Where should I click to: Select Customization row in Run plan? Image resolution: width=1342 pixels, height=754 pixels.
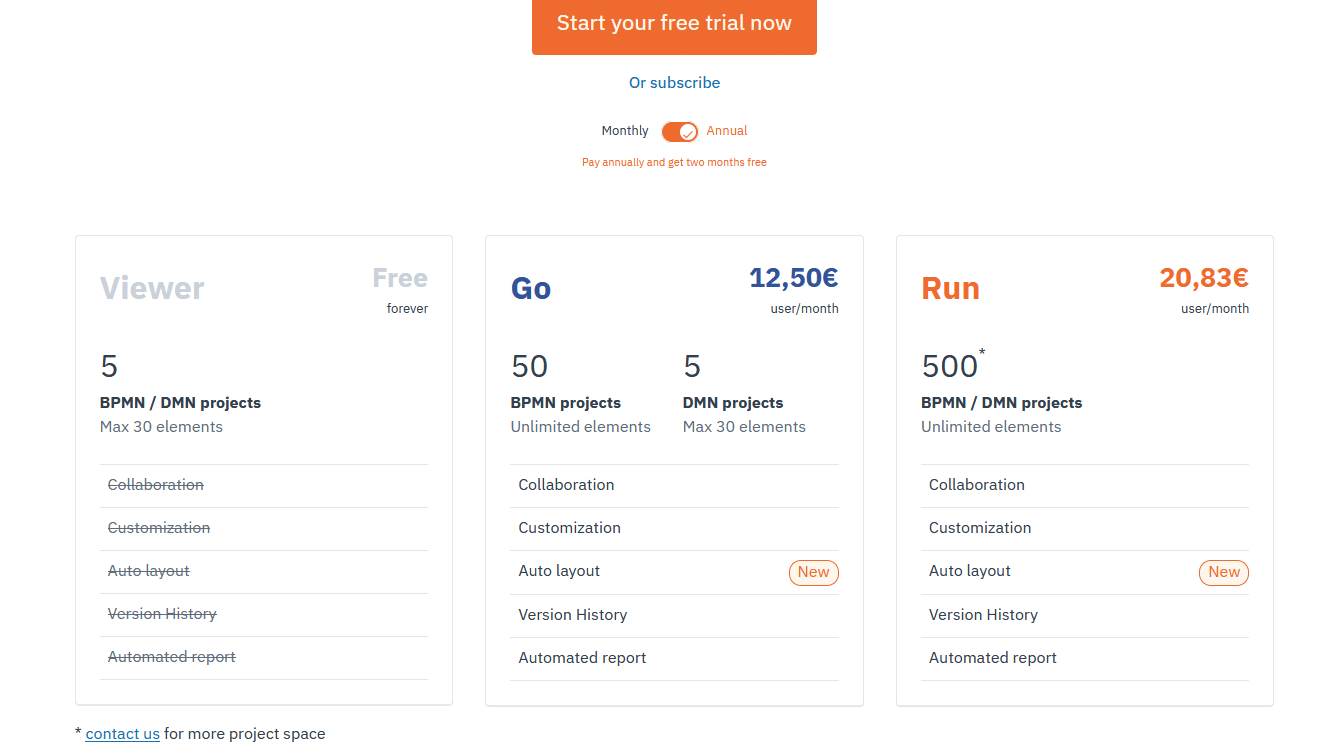coord(1085,528)
